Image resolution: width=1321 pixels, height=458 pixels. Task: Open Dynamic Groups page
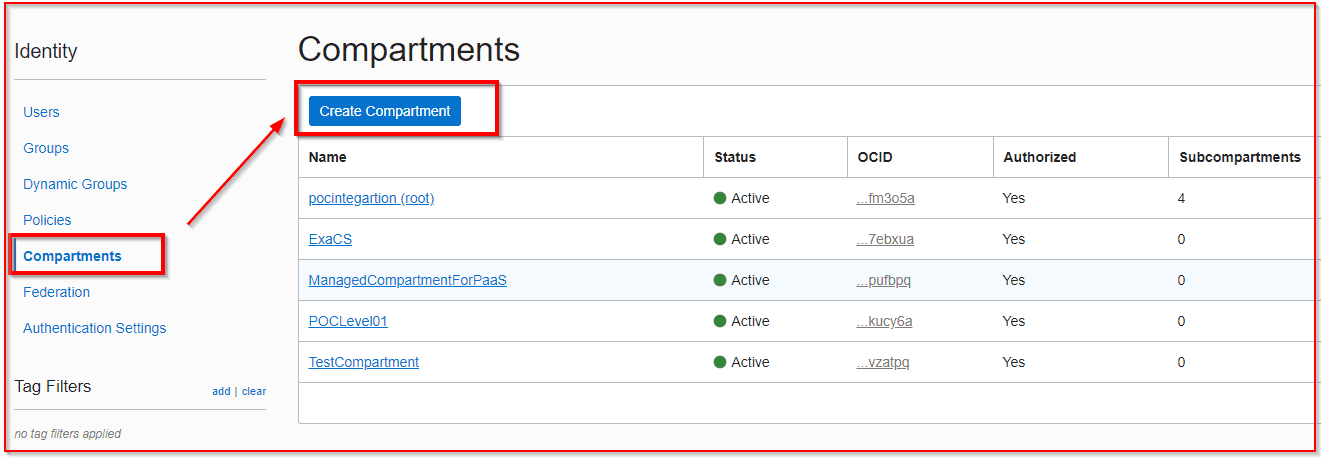click(75, 184)
